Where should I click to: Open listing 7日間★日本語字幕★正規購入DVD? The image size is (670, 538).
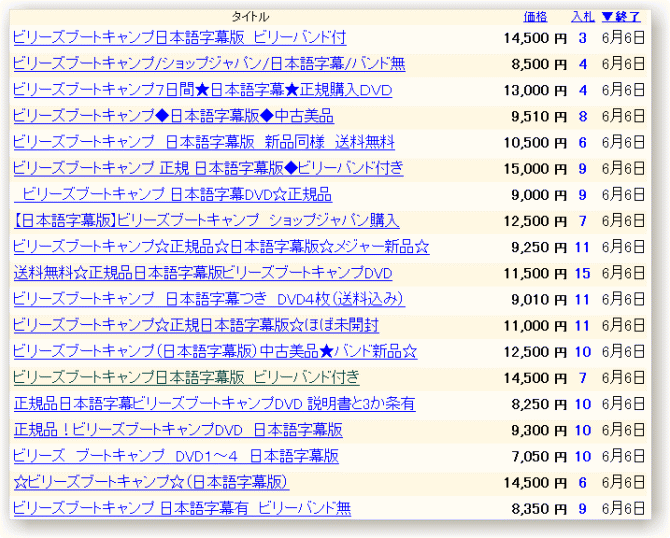203,90
